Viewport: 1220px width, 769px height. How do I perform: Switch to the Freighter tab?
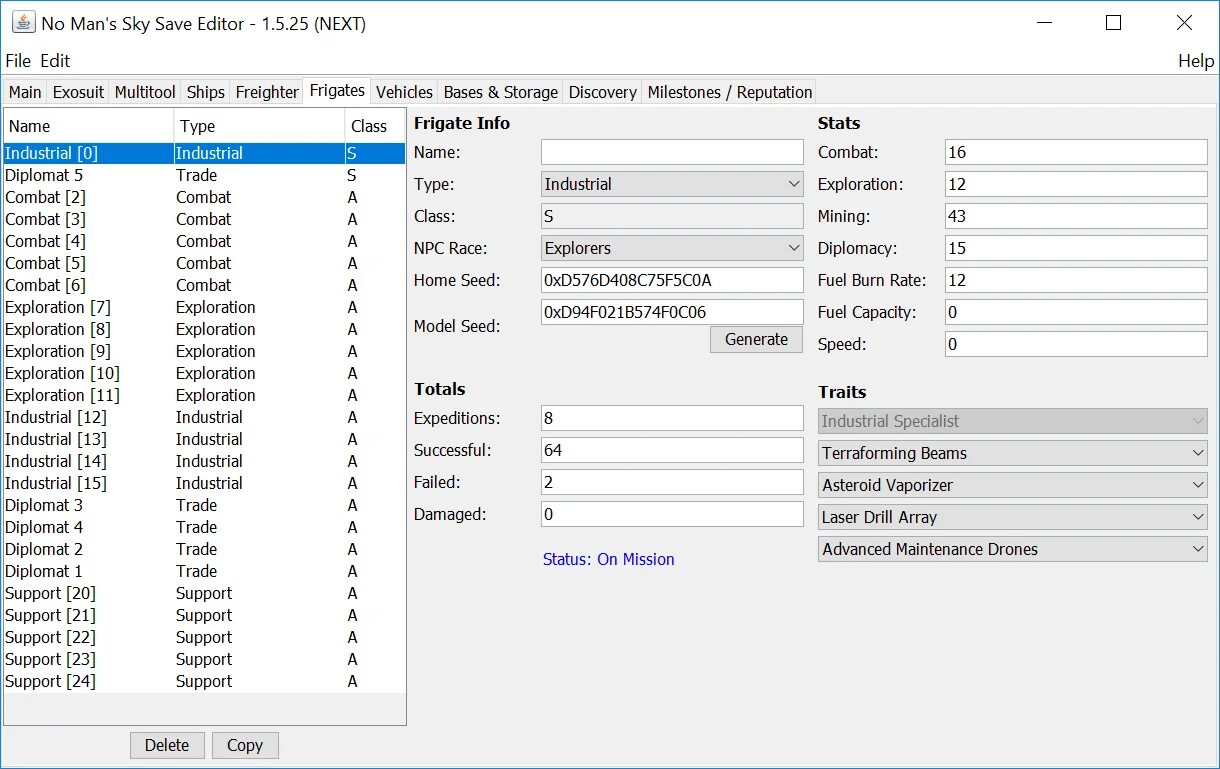(267, 92)
